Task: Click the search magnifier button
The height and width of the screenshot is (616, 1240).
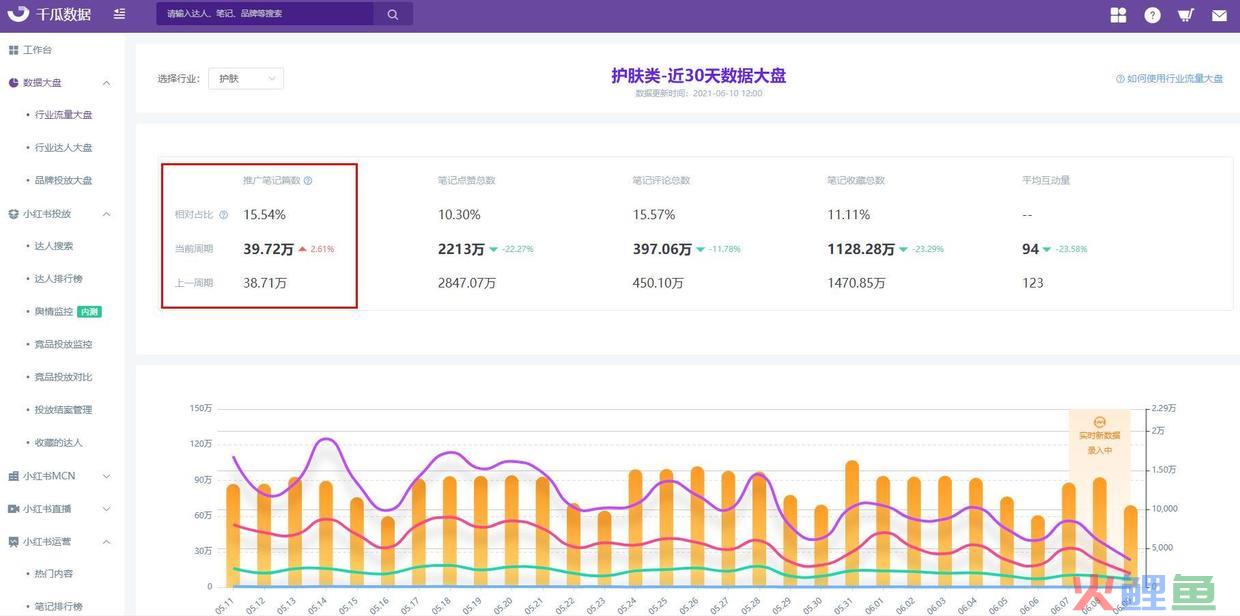Action: [393, 14]
